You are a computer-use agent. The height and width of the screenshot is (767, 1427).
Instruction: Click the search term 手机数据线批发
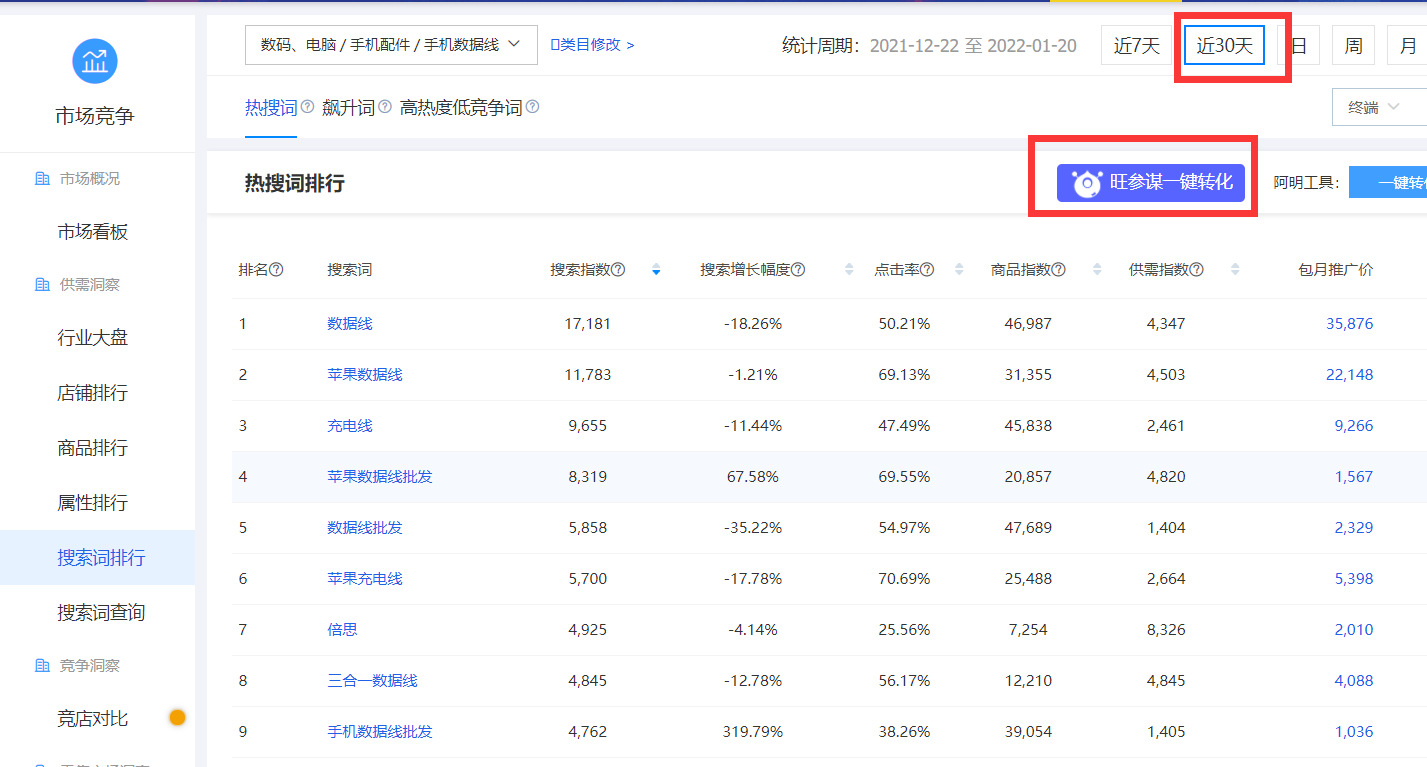[380, 732]
